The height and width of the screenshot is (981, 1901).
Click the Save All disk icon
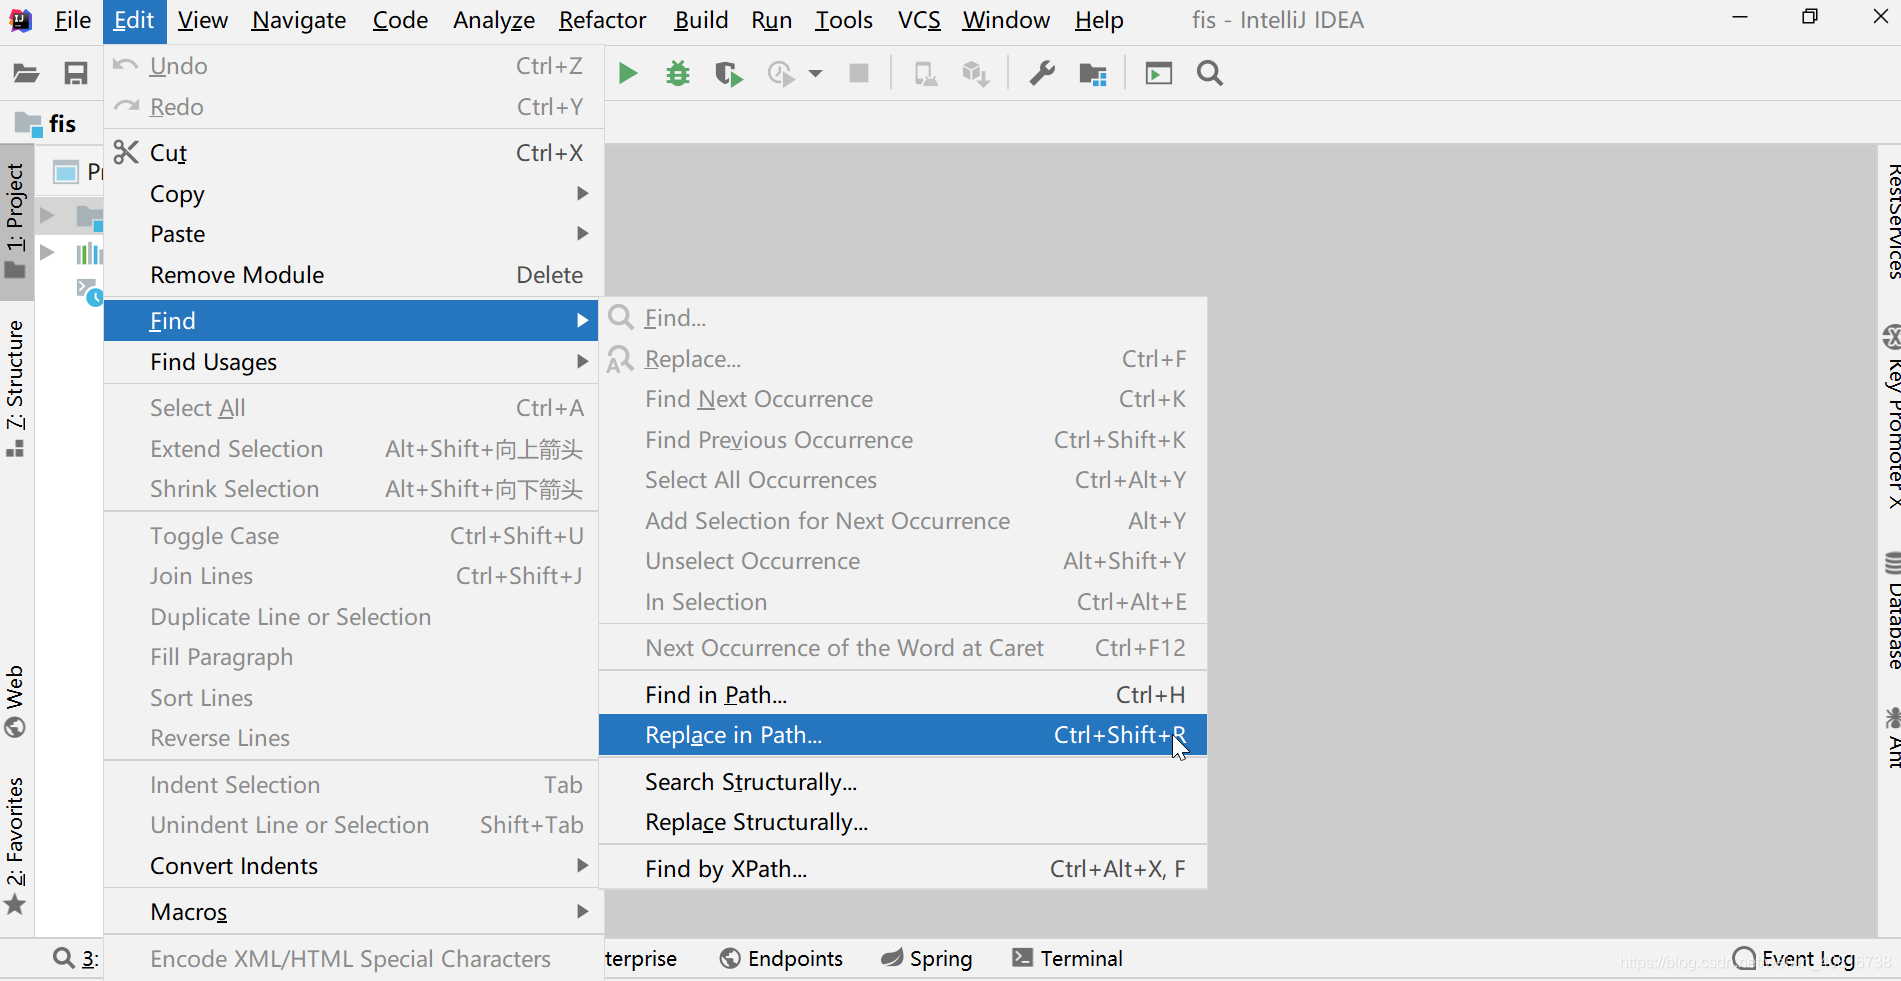(76, 73)
